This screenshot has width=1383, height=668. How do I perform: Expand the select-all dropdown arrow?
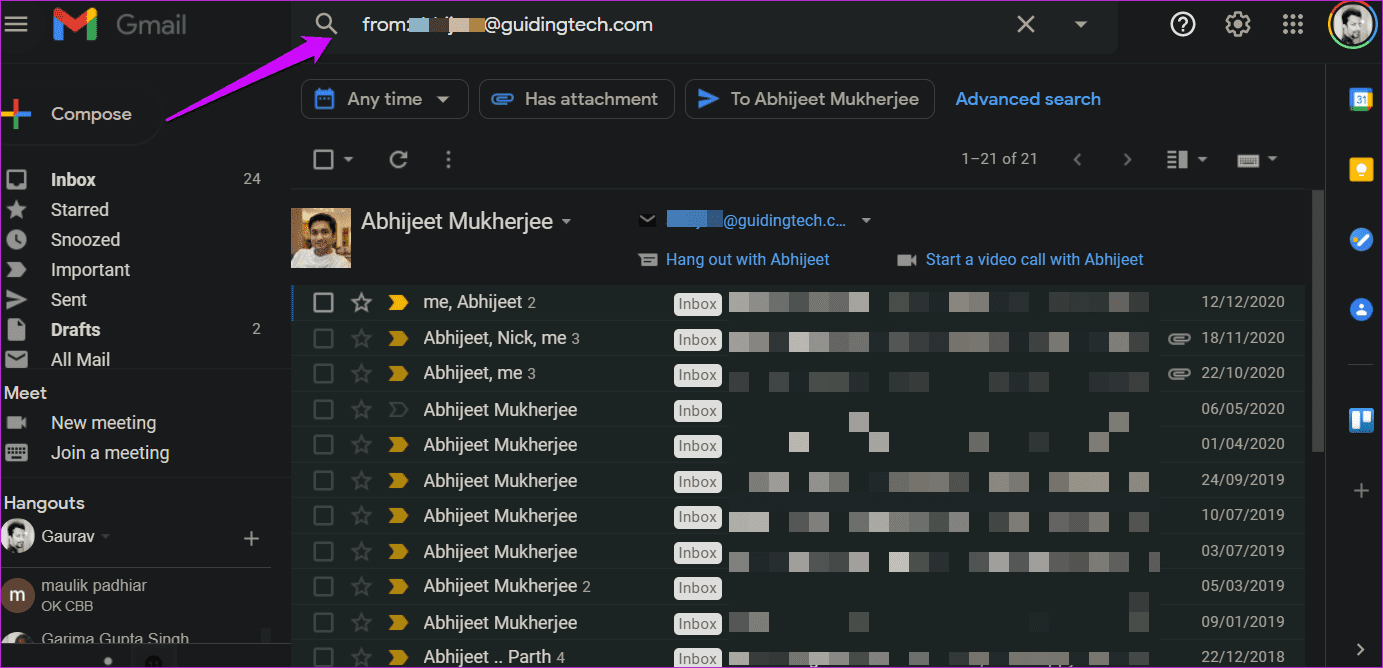tap(348, 159)
